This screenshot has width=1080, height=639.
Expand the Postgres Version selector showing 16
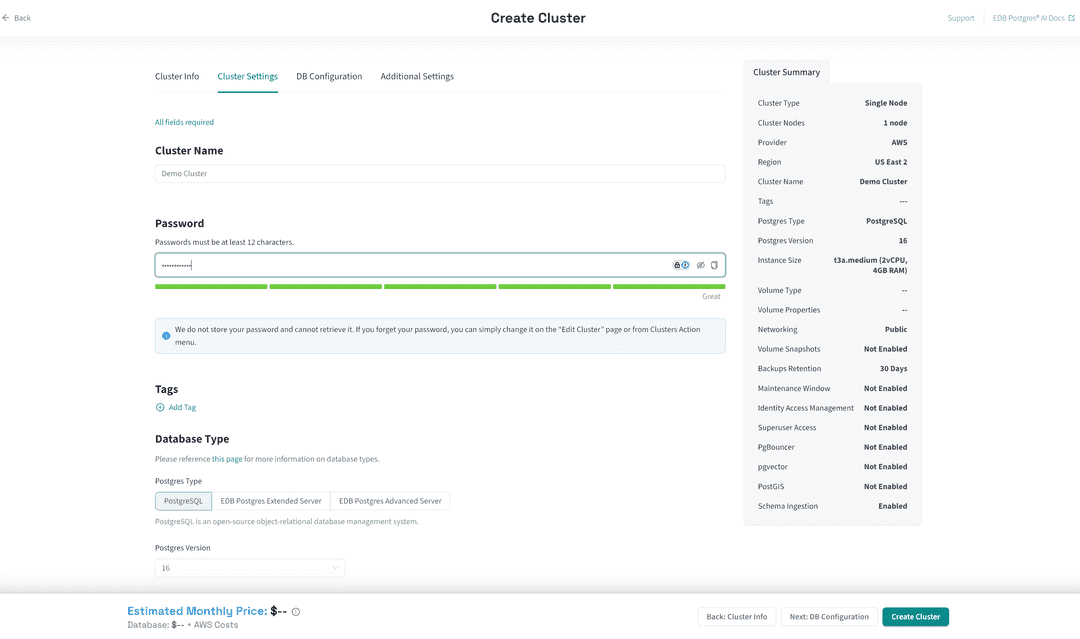[250, 567]
